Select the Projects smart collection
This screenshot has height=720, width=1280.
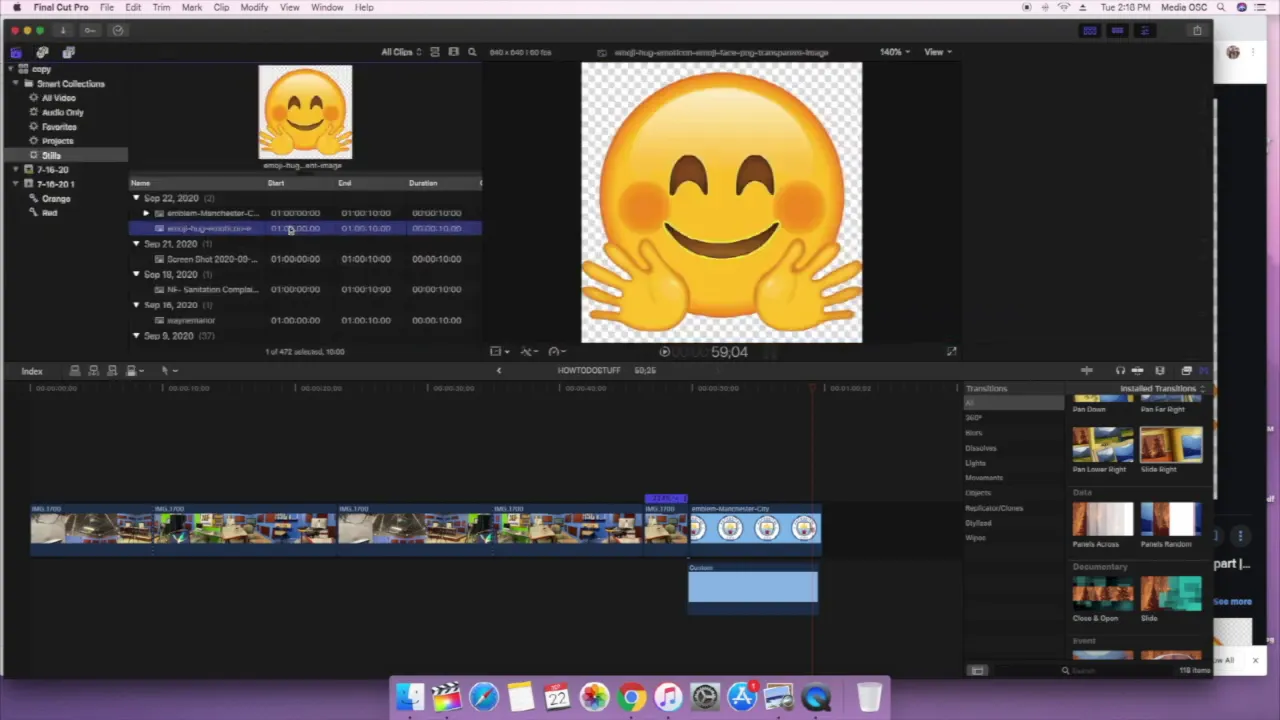point(57,141)
